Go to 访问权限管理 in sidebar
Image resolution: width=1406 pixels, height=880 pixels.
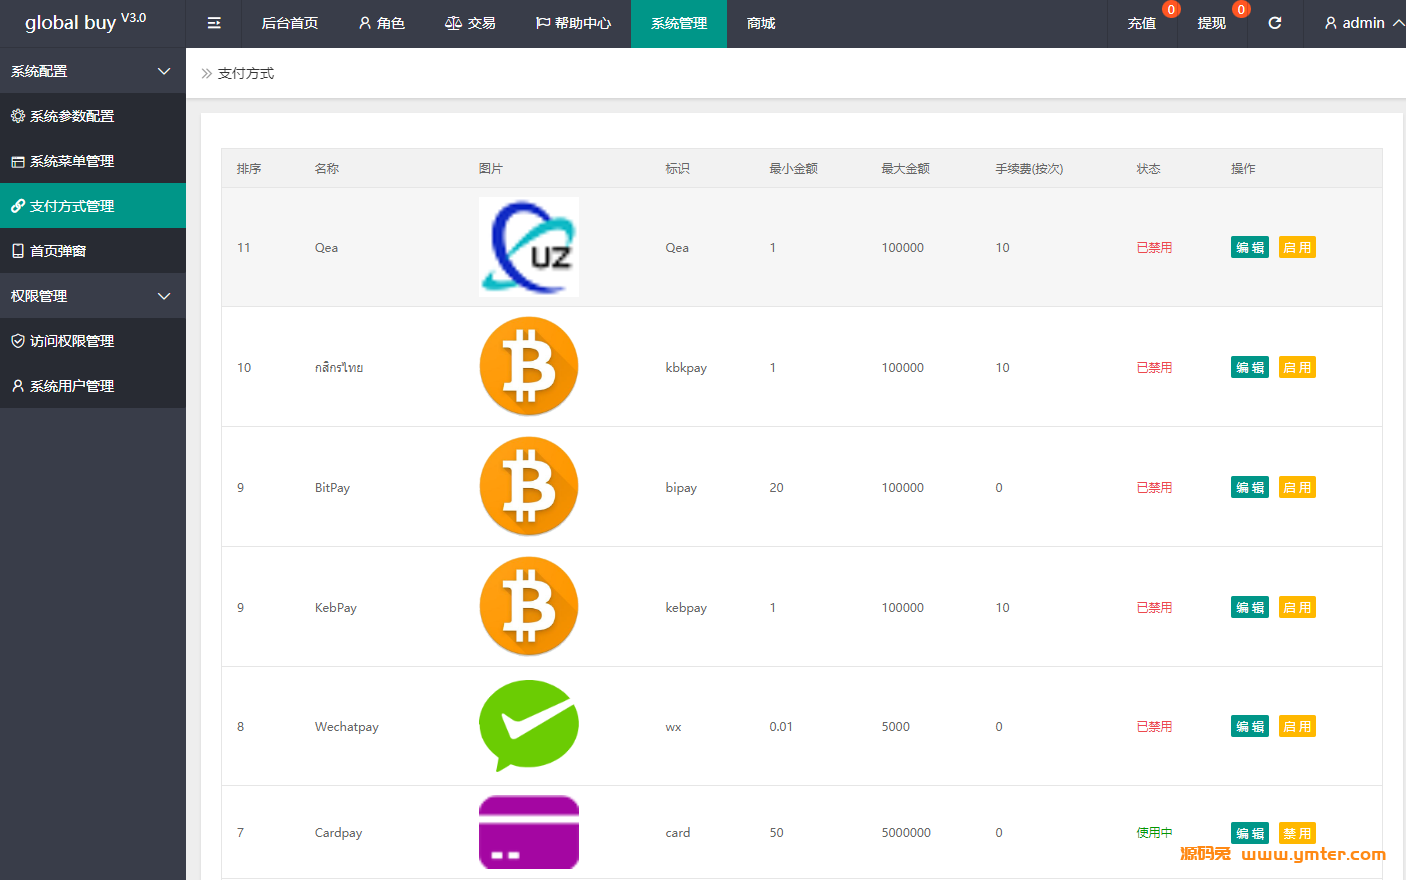tap(93, 341)
